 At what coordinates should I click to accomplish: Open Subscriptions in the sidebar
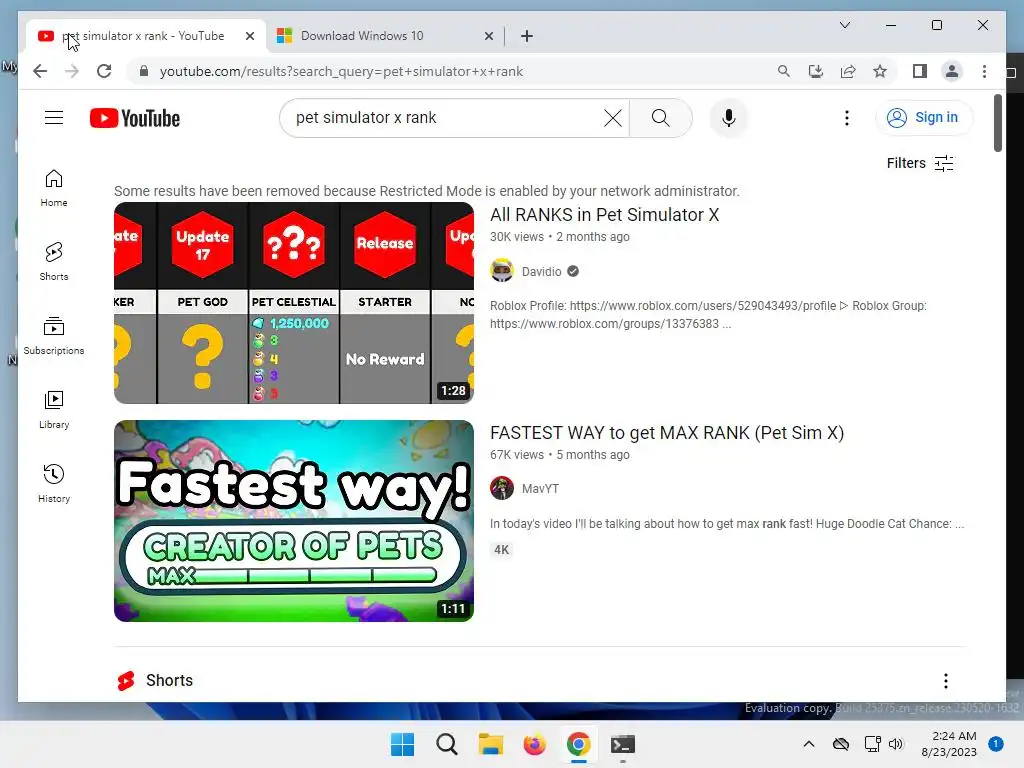click(x=54, y=336)
